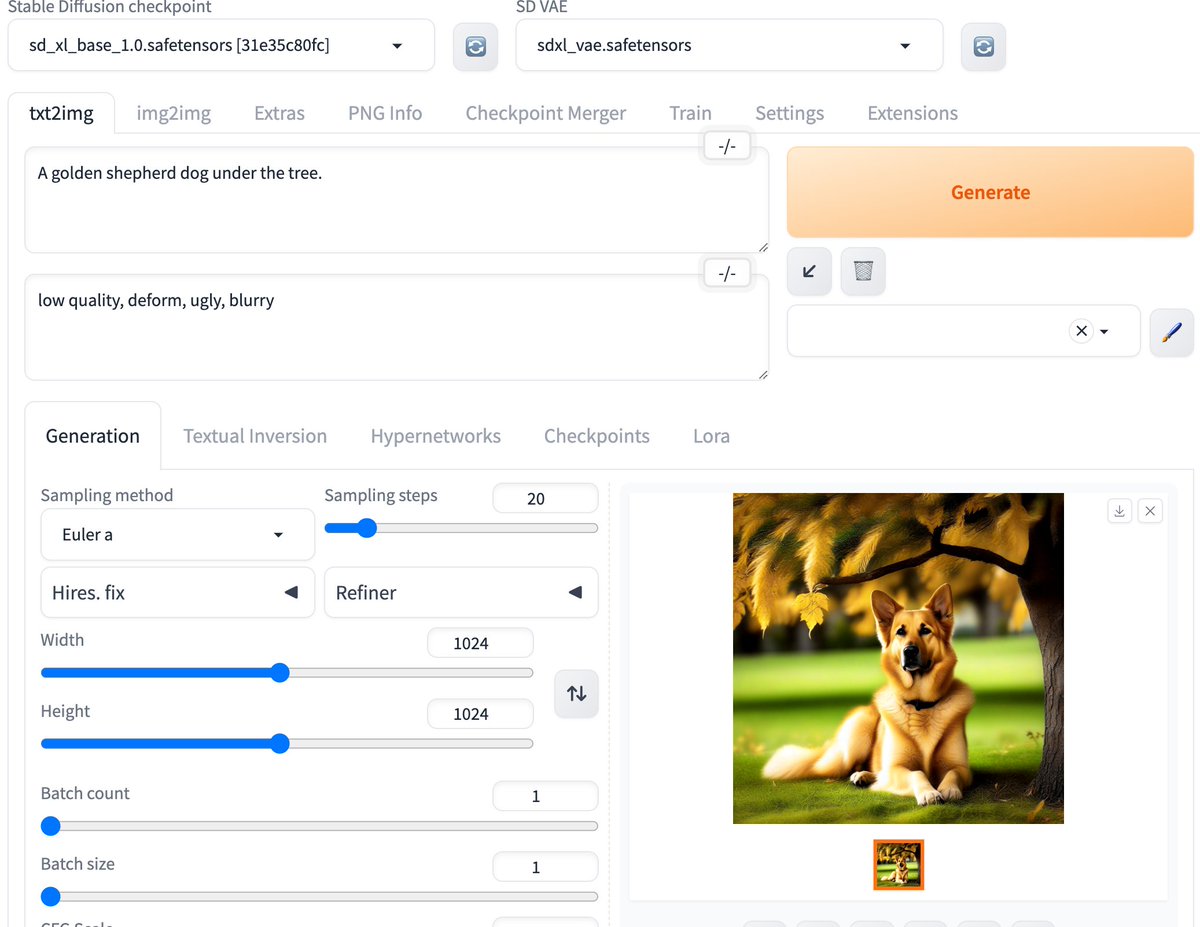Open the Extensions tab
This screenshot has height=927, width=1200.
click(913, 113)
